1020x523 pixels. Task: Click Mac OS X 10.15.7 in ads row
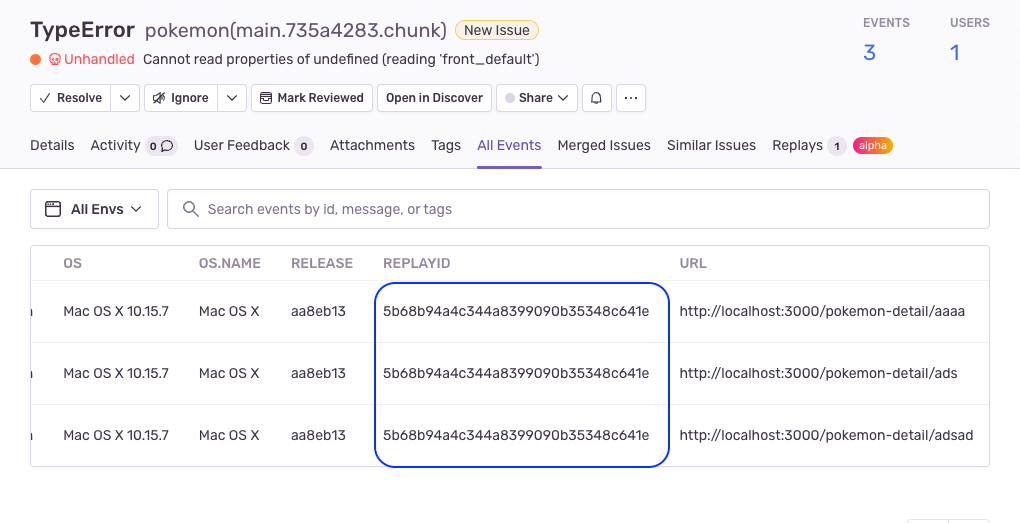coord(116,373)
